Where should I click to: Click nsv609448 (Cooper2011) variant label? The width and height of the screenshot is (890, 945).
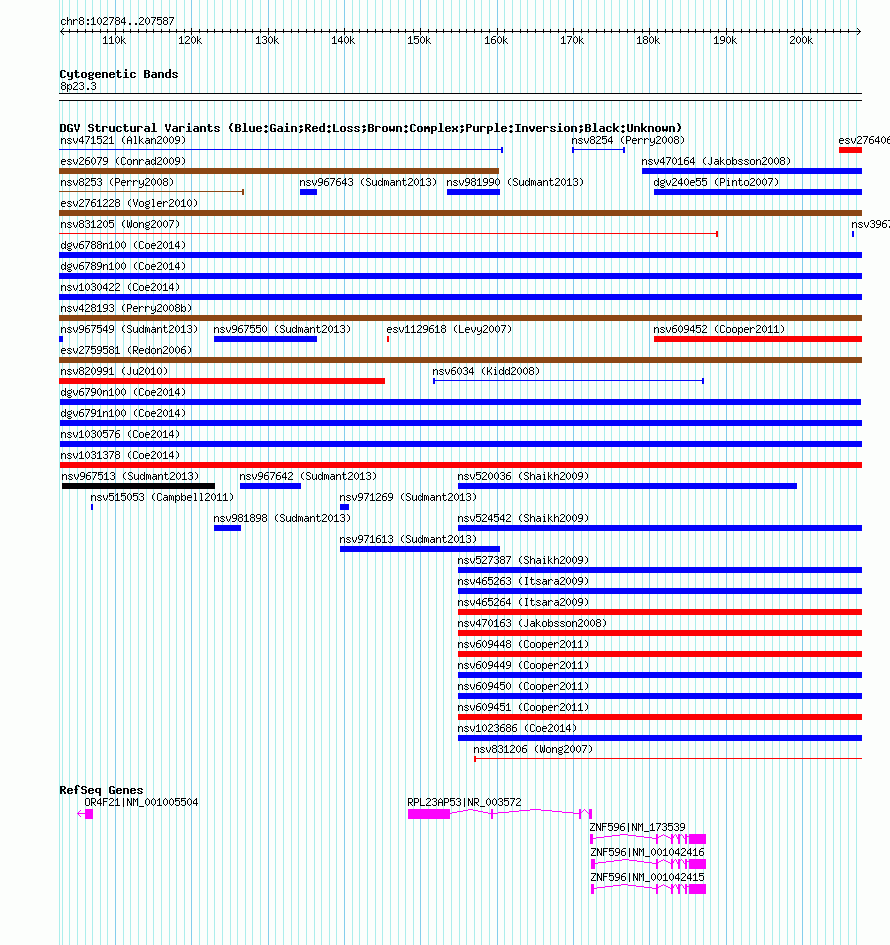[x=523, y=645]
